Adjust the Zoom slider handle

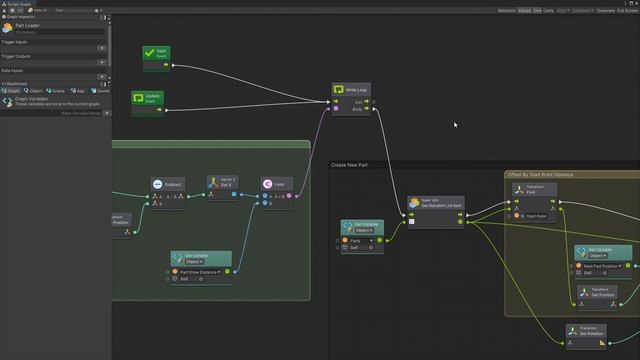click(x=97, y=11)
